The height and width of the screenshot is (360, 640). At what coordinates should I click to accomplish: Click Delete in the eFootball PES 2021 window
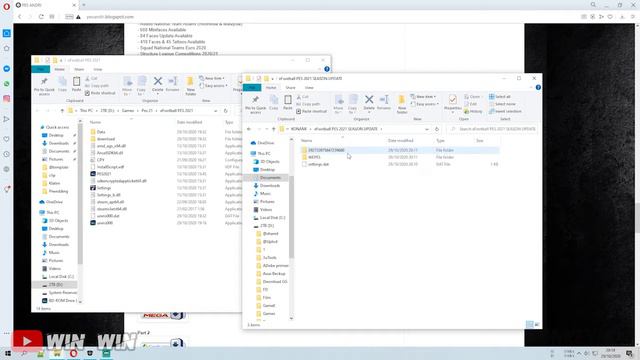point(158,84)
